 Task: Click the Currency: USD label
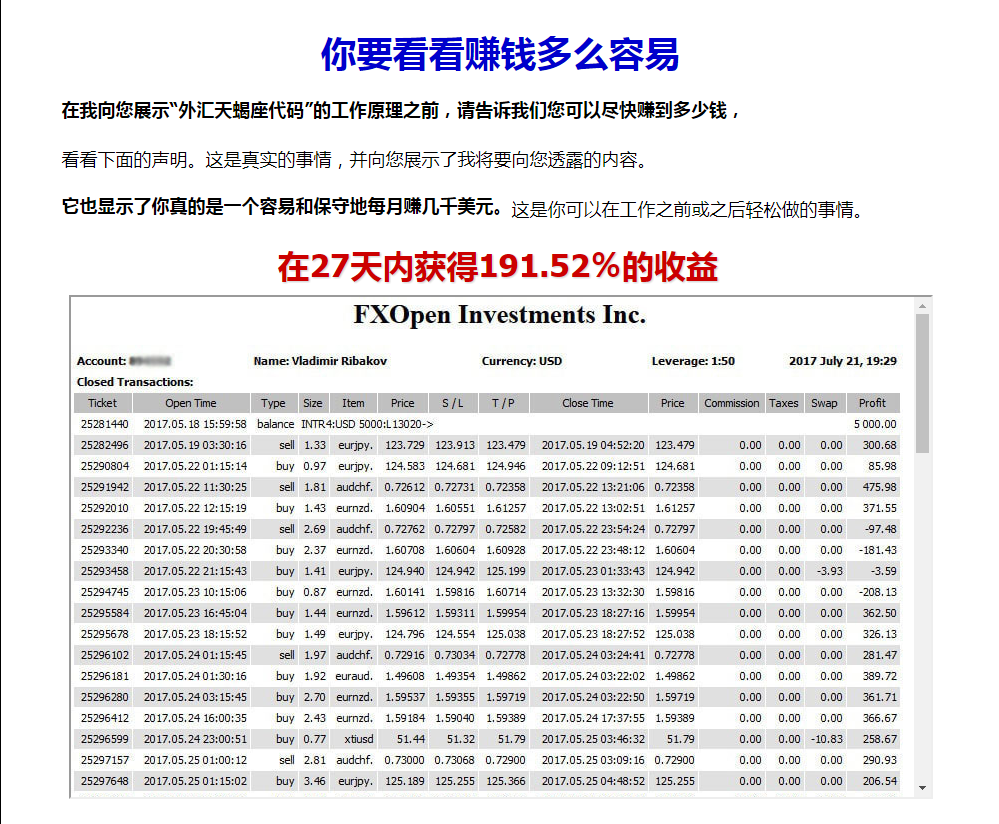(x=522, y=361)
